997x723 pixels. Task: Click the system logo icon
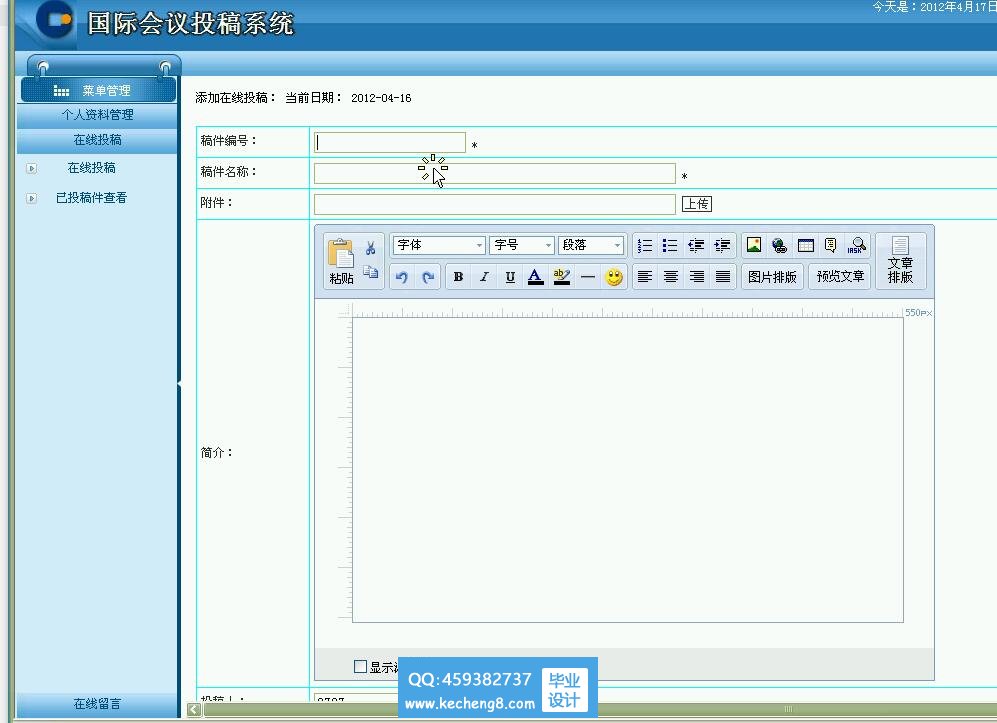[55, 20]
